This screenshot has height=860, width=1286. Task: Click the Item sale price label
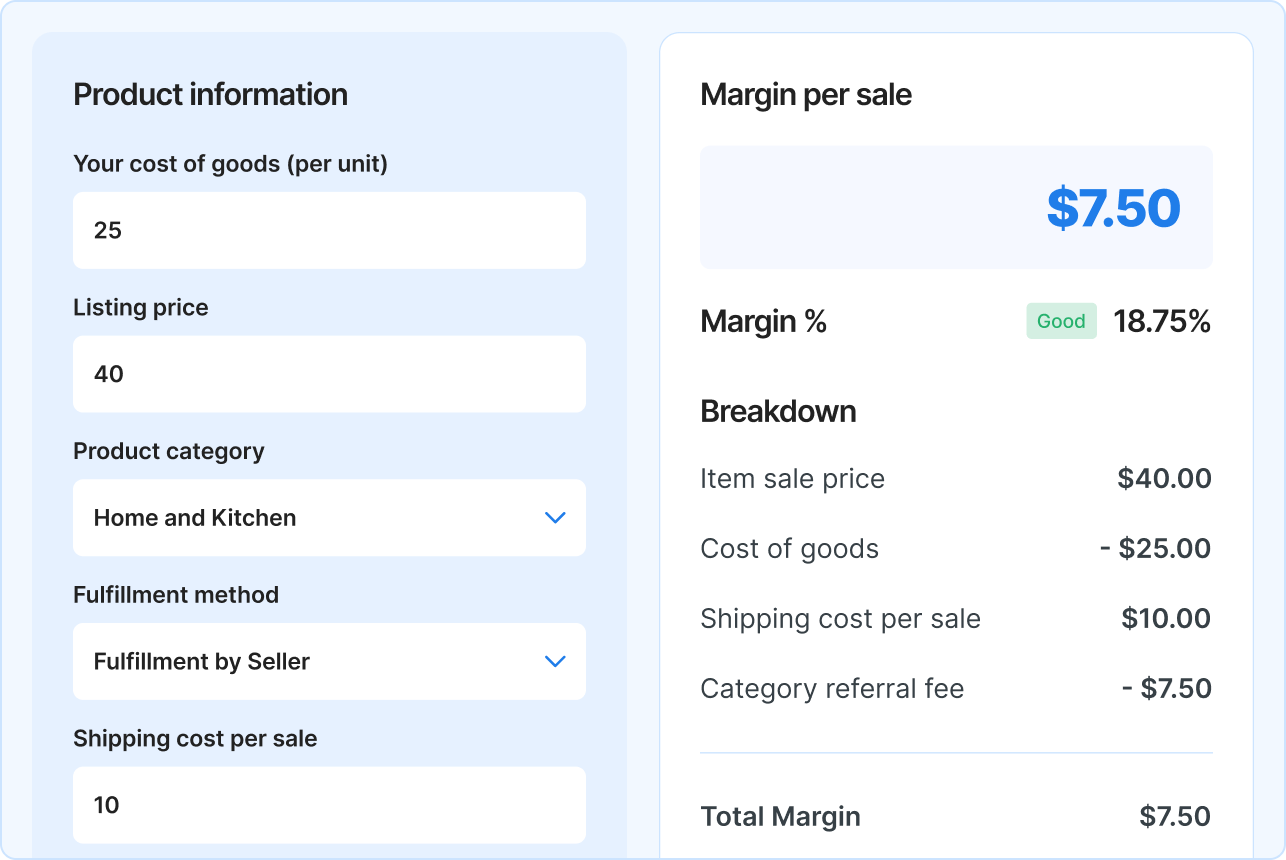pos(792,479)
